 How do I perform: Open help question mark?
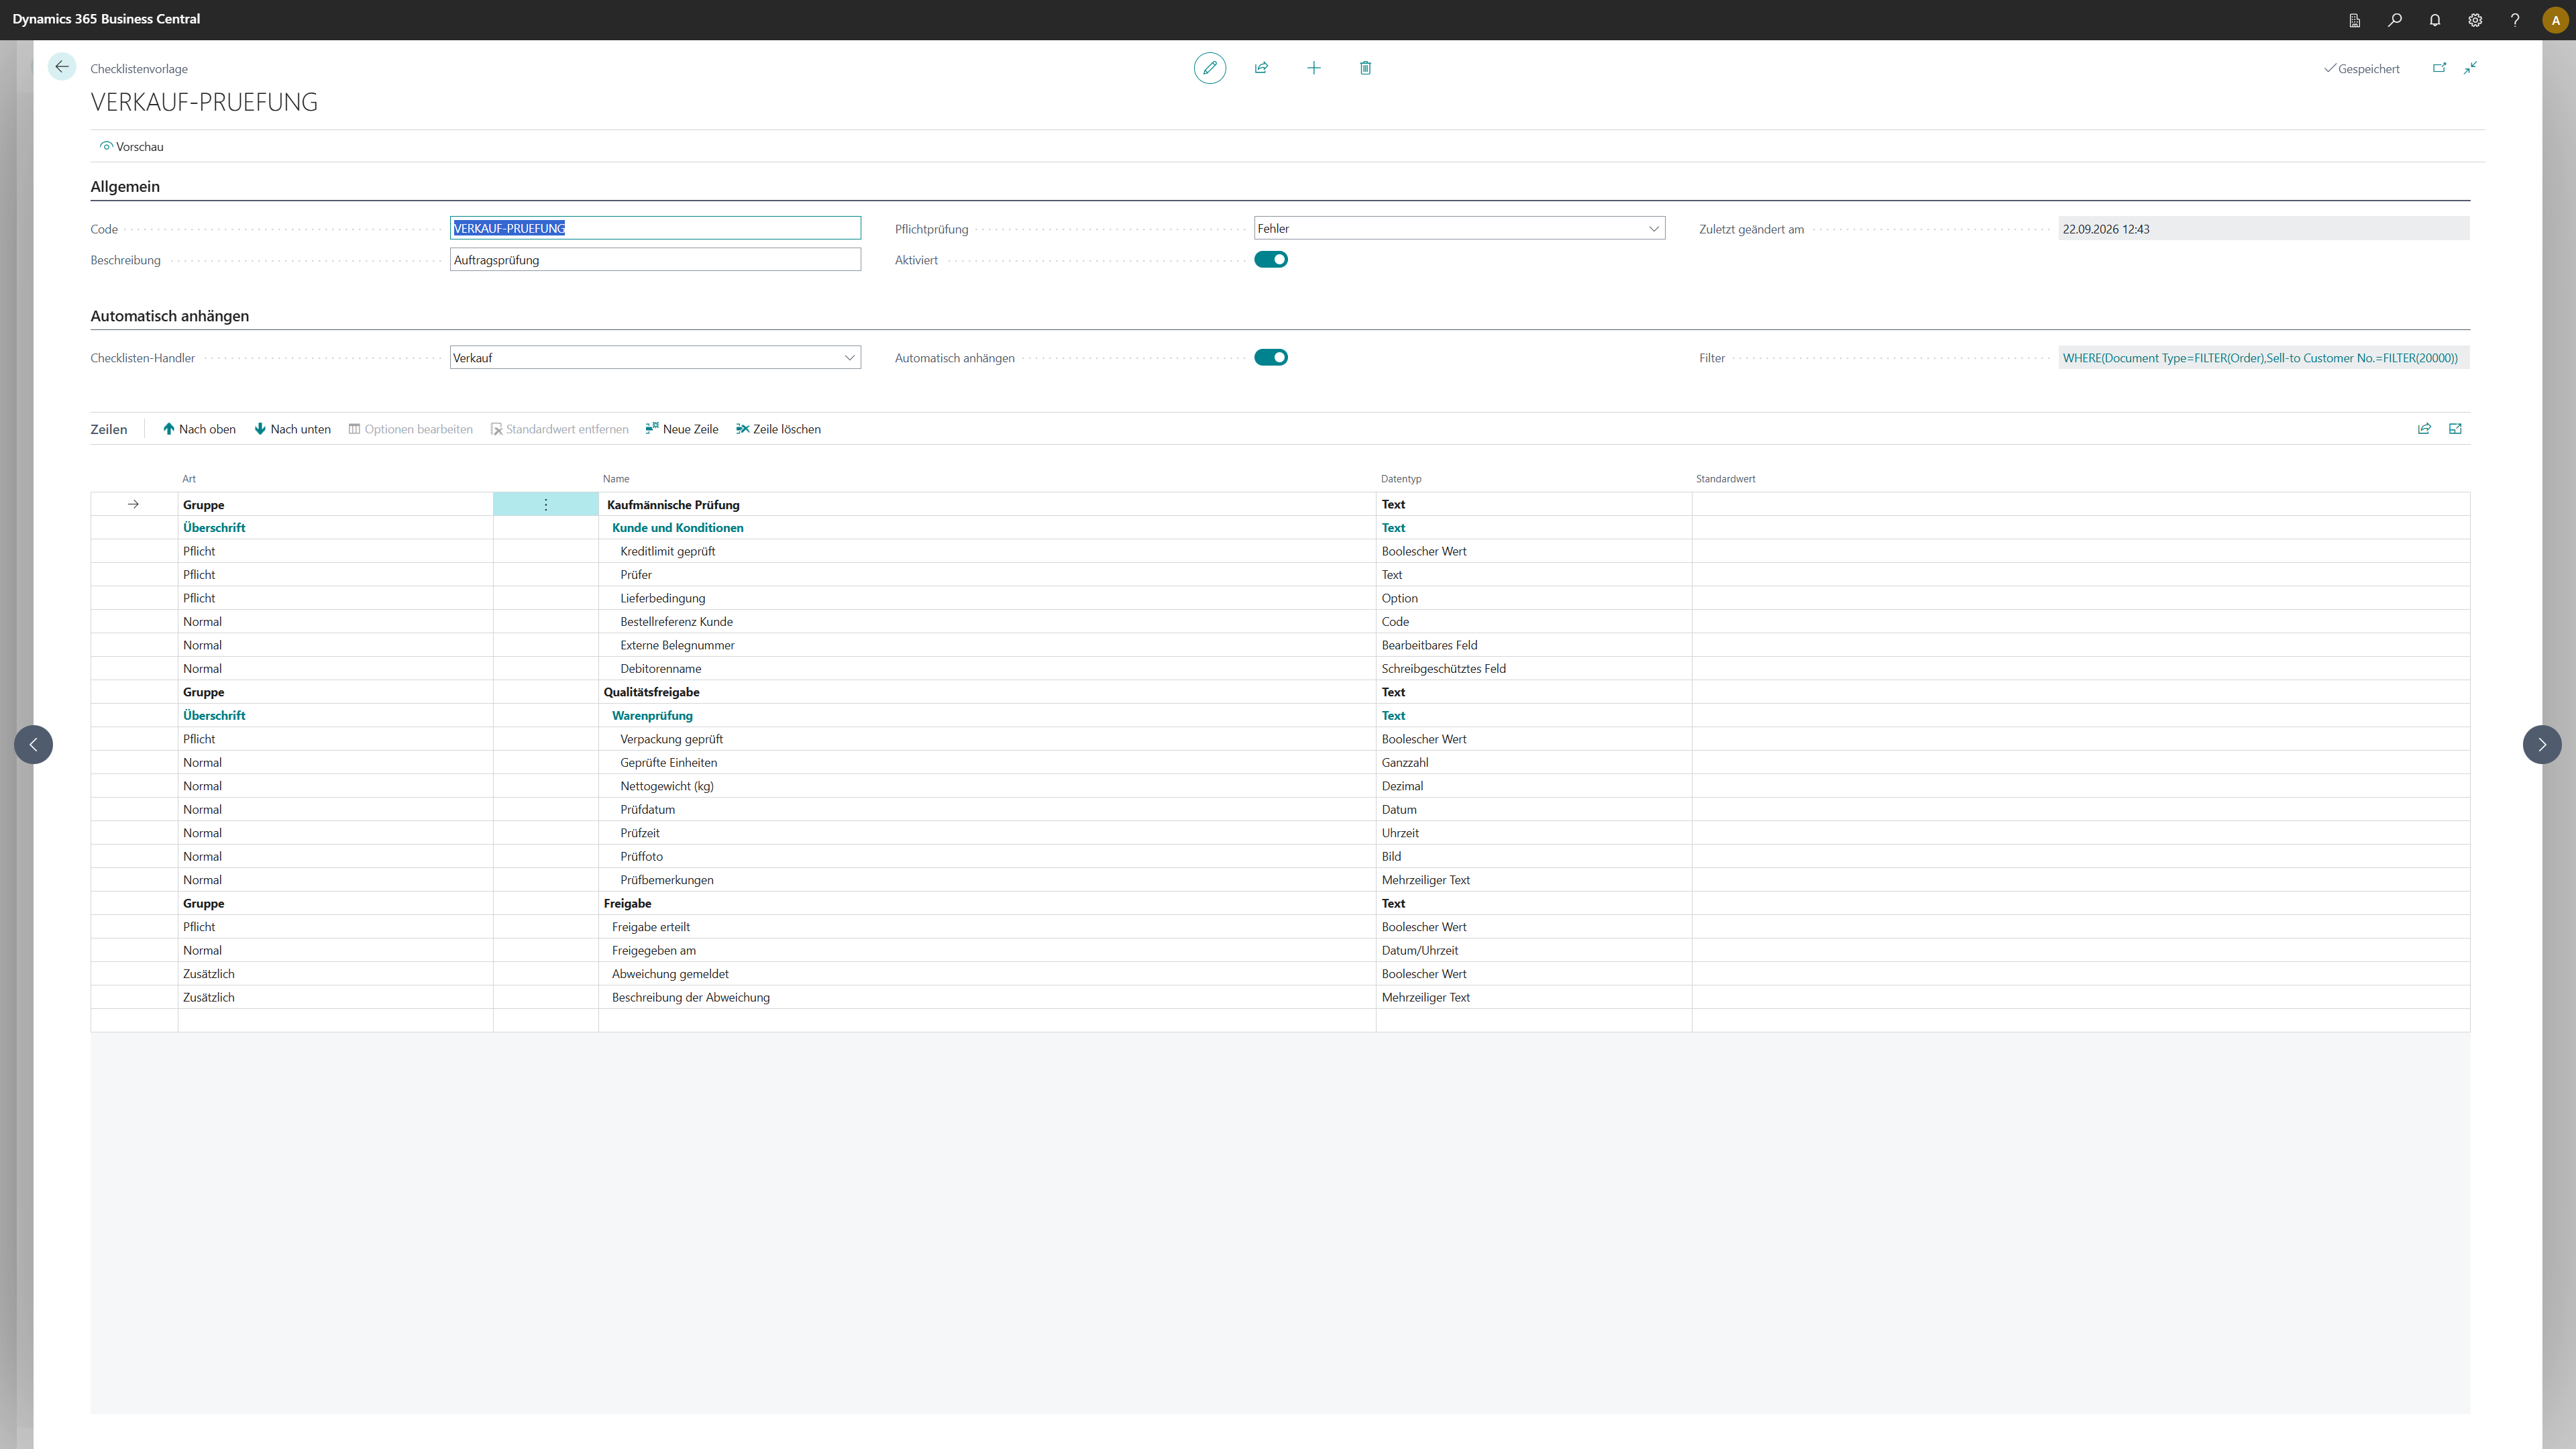click(x=2515, y=20)
